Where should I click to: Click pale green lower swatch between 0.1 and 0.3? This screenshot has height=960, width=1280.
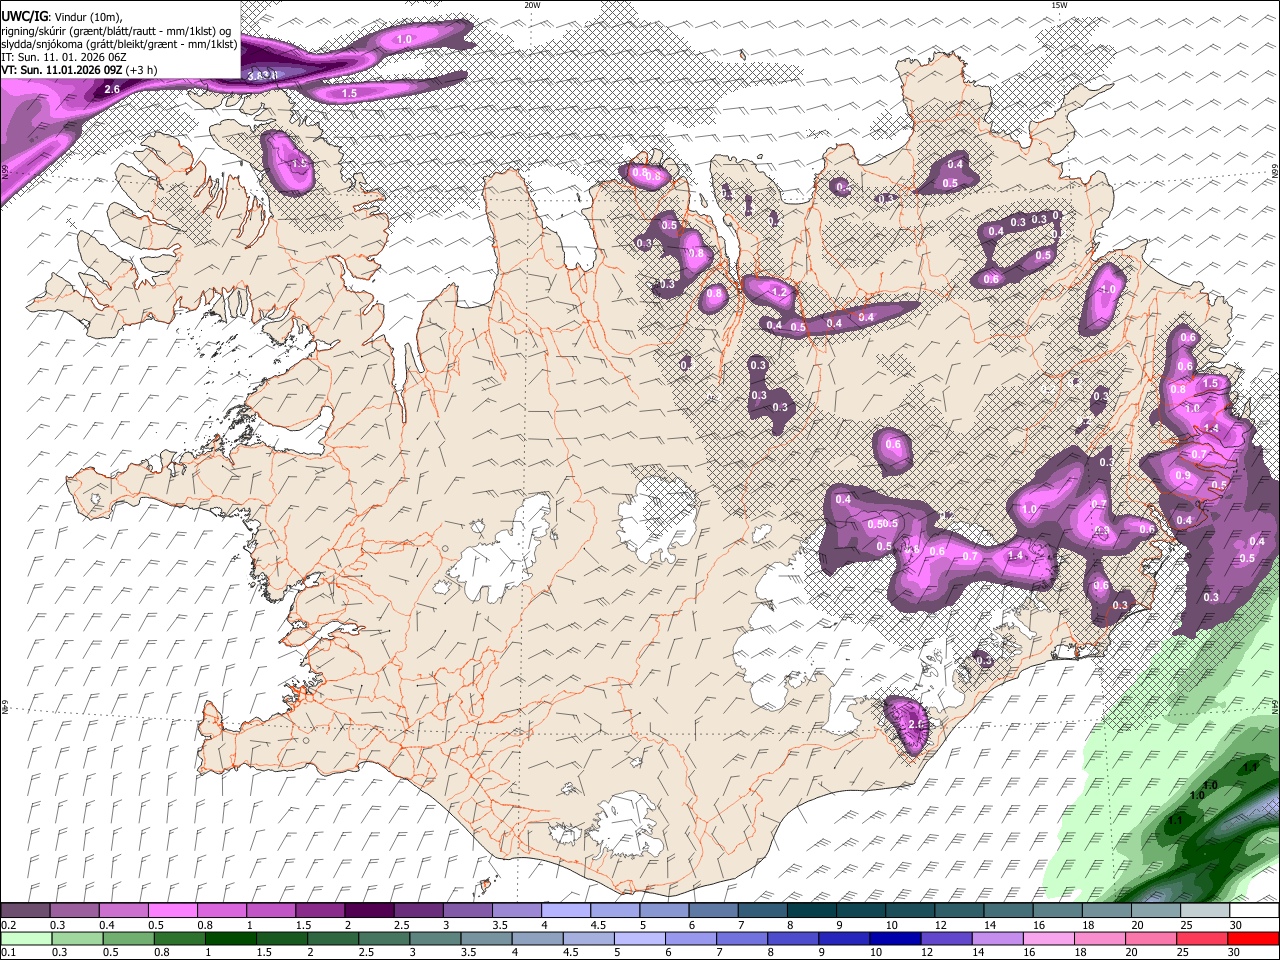(x=26, y=939)
